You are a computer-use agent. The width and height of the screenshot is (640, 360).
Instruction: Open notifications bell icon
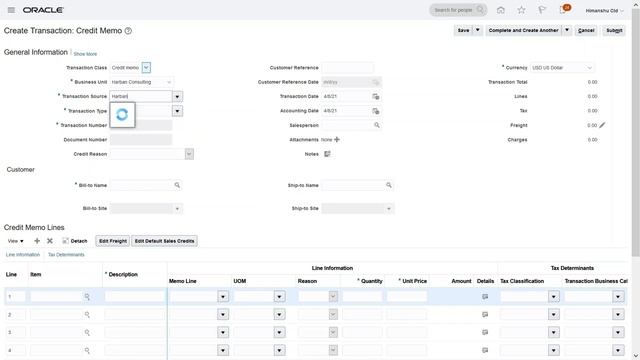[563, 10]
